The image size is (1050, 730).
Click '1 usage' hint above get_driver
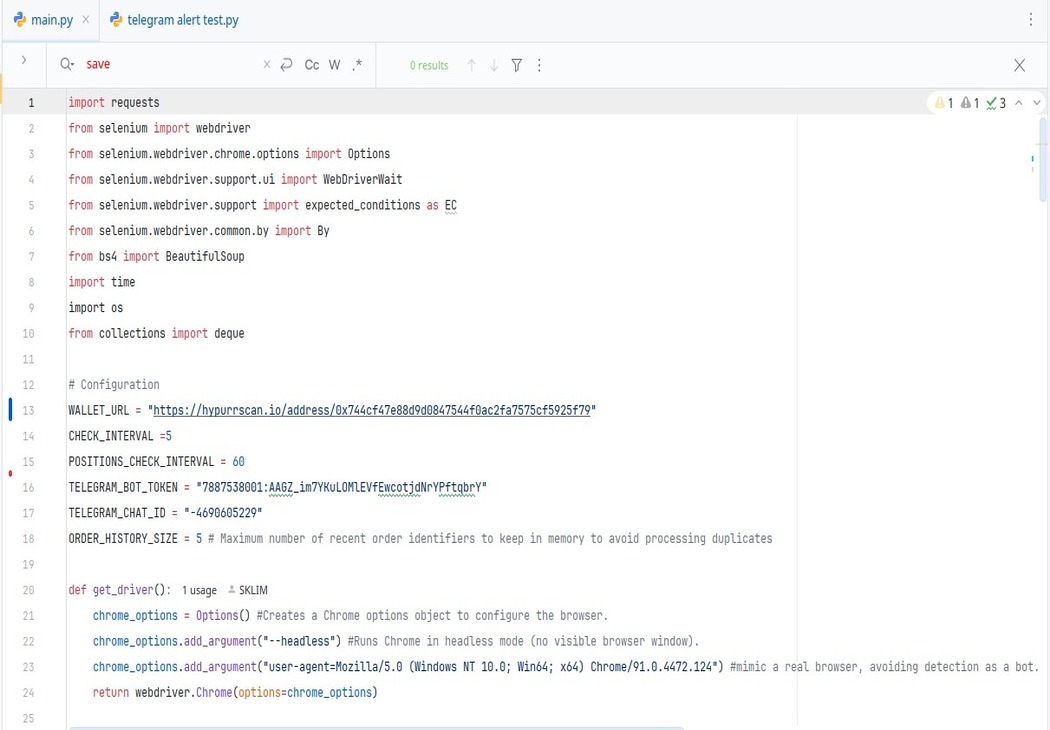tap(199, 591)
